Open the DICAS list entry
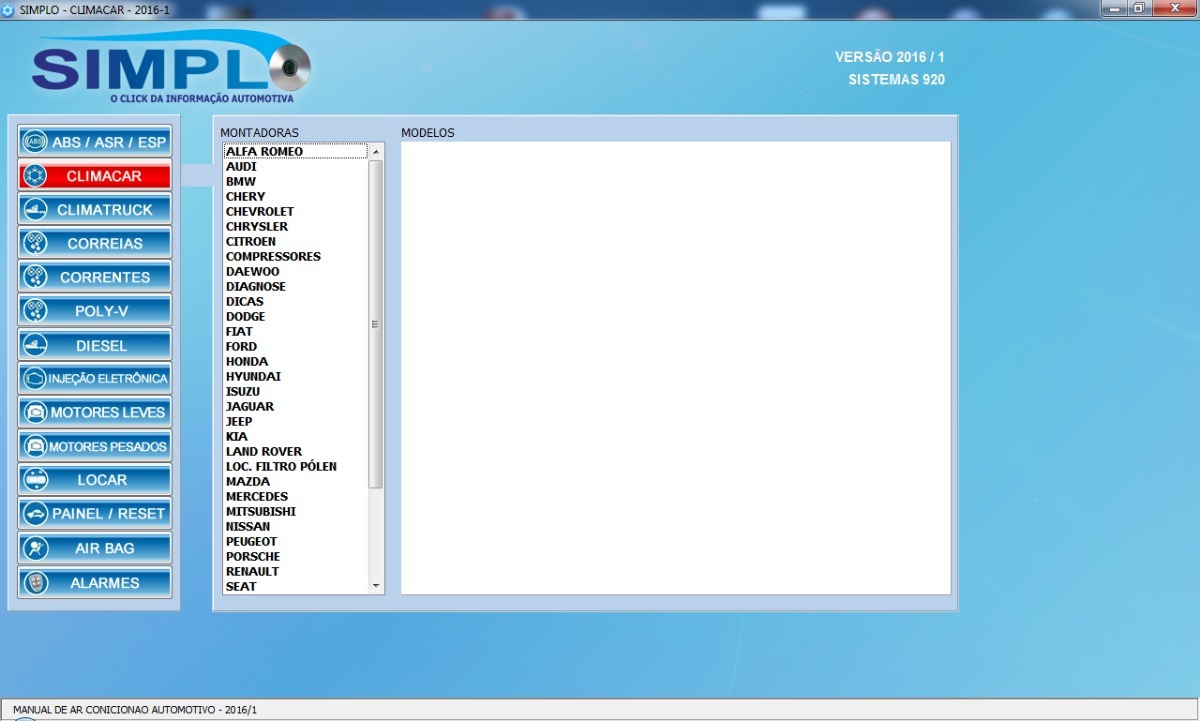Image resolution: width=1200 pixels, height=721 pixels. click(295, 301)
